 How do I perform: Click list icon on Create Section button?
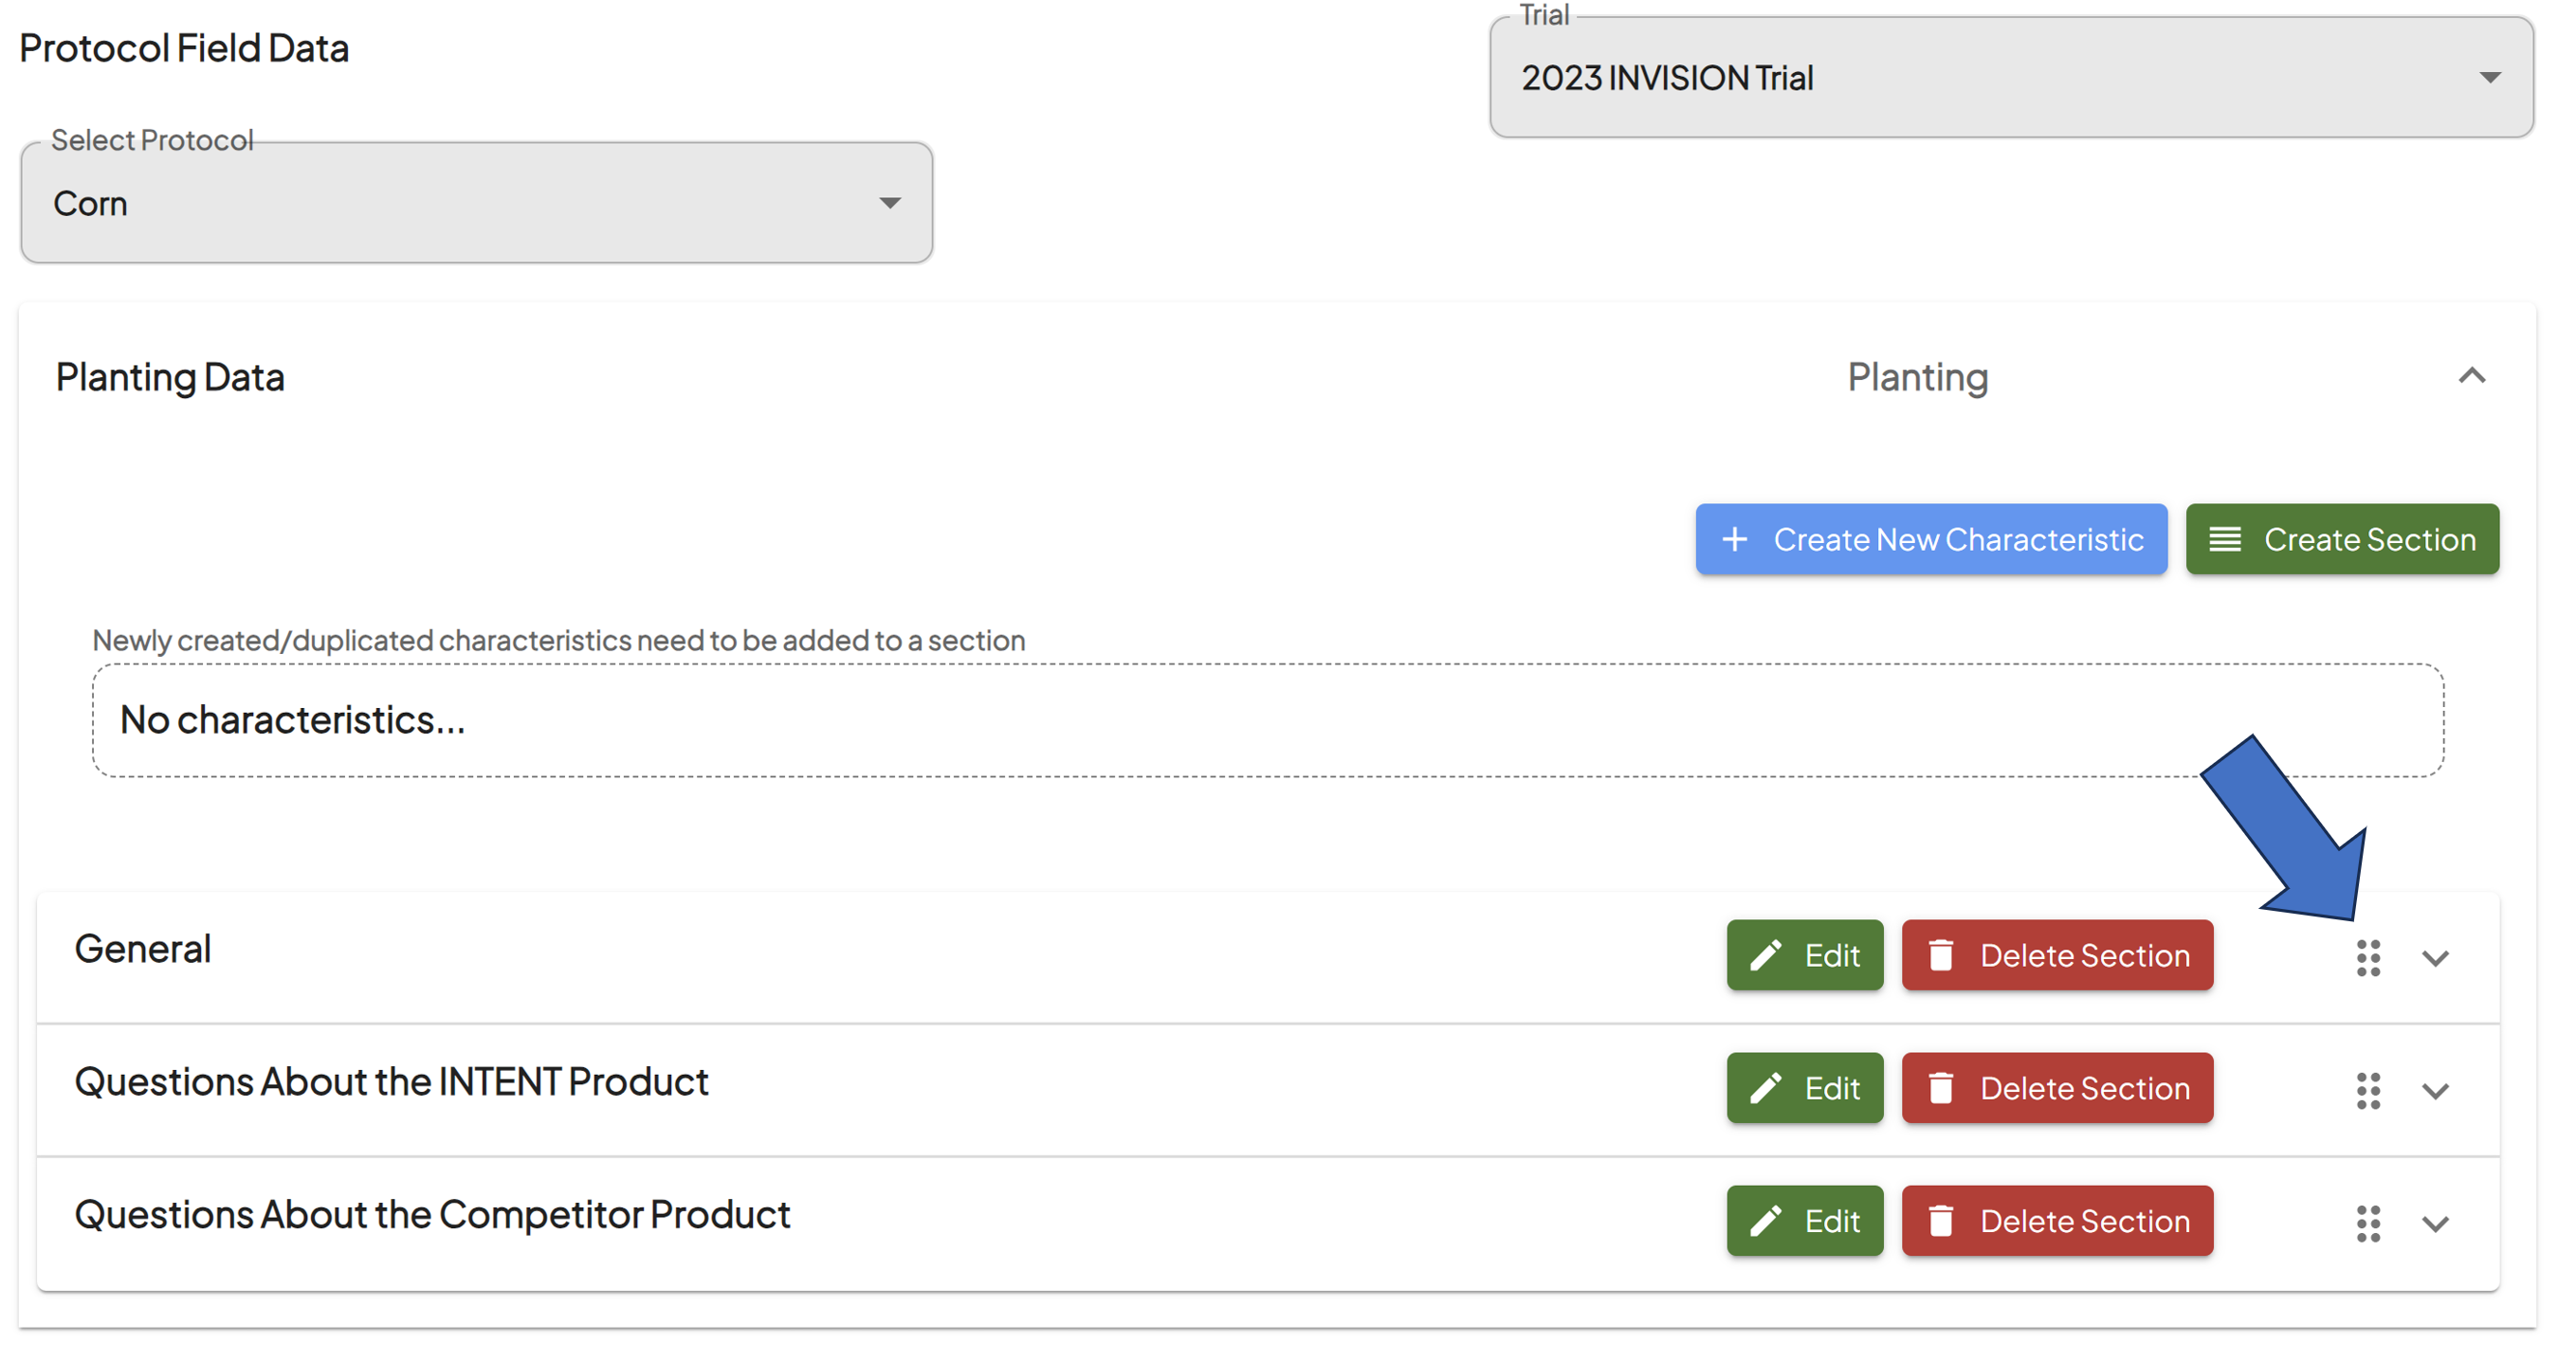coord(2225,540)
